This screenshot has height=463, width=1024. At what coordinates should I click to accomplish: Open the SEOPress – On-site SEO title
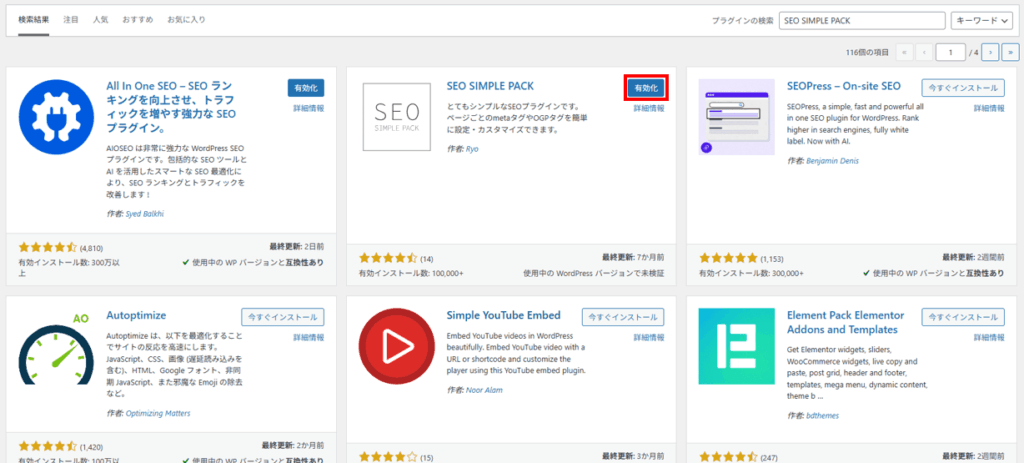point(844,86)
